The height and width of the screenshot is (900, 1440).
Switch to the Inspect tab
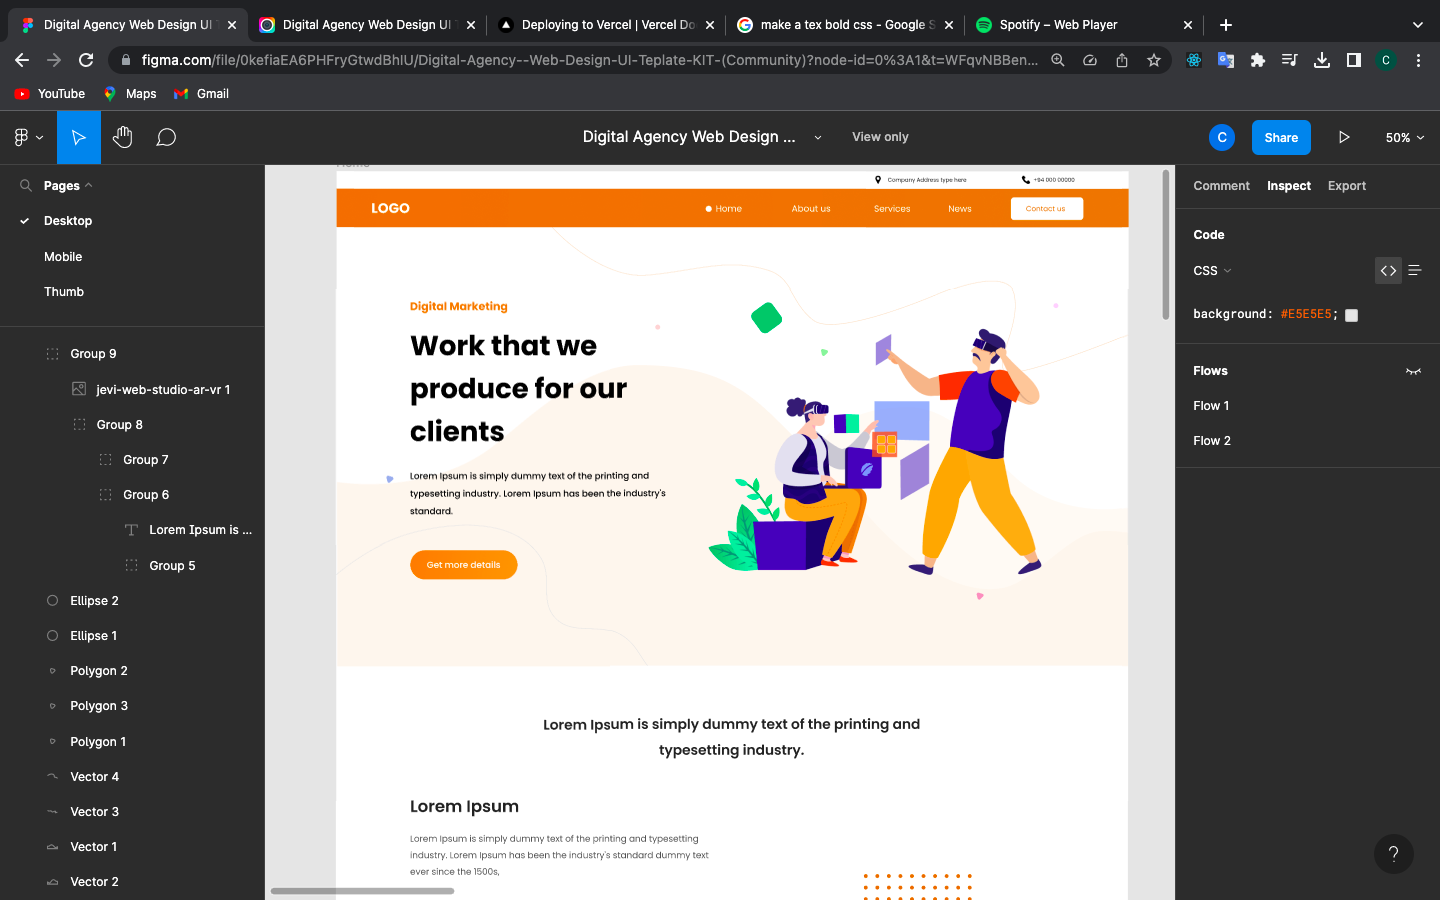pos(1289,186)
